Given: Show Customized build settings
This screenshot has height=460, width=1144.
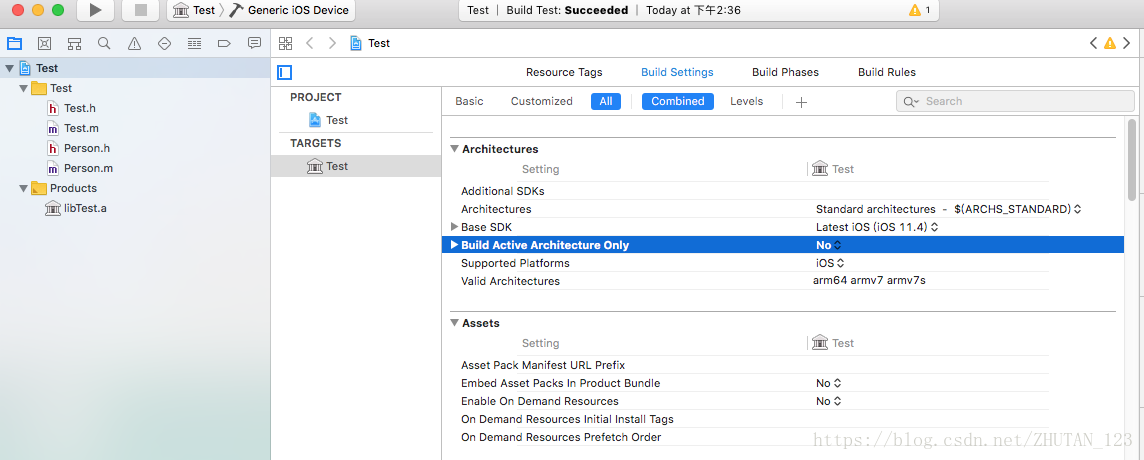Looking at the screenshot, I should pyautogui.click(x=541, y=101).
